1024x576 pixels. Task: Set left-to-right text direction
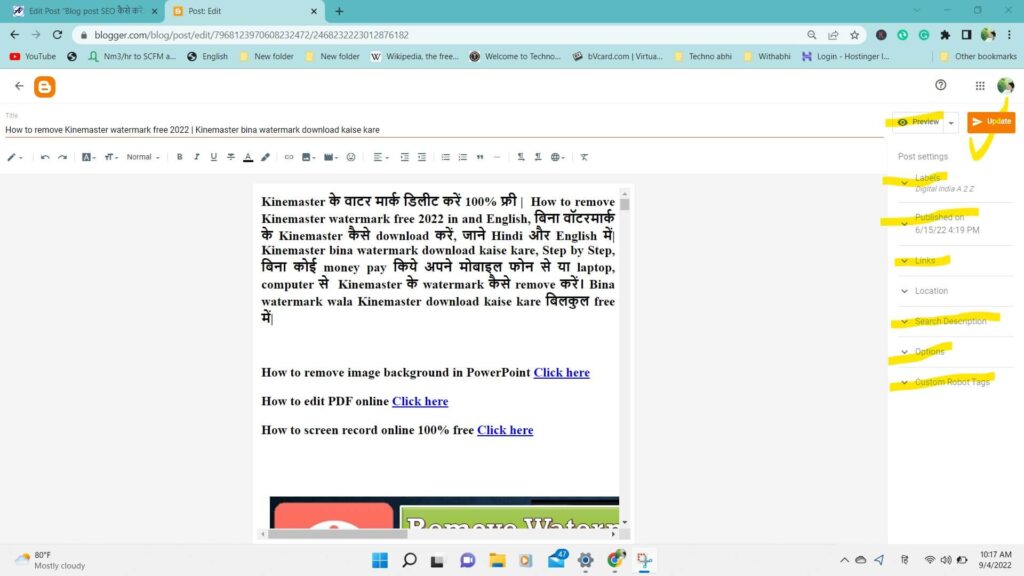pyautogui.click(x=520, y=157)
